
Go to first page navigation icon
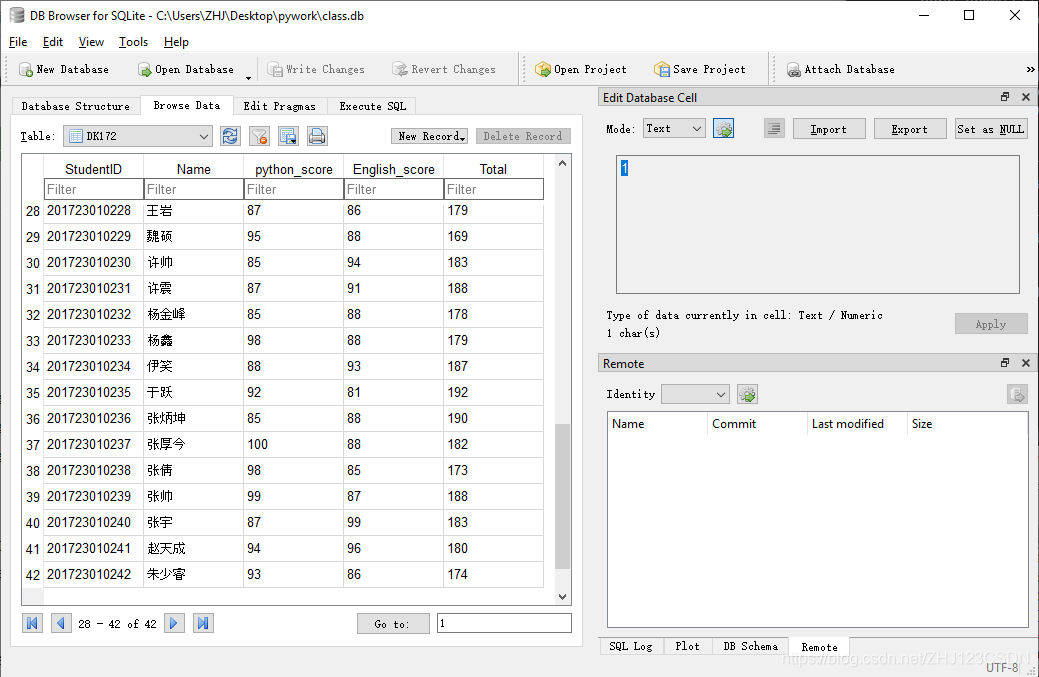[32, 623]
